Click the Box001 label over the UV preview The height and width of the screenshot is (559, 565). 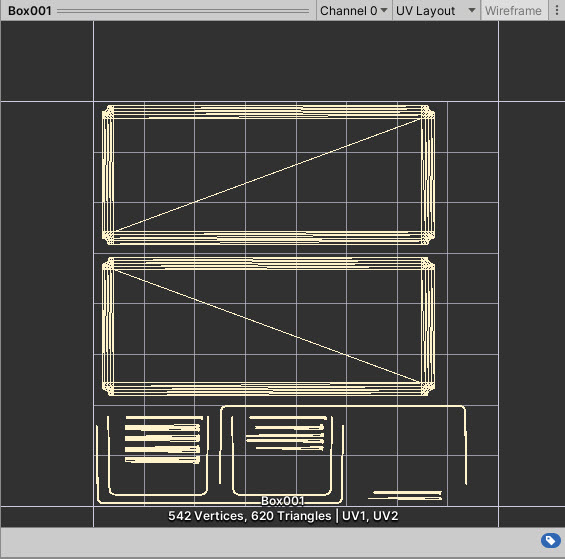(x=282, y=501)
